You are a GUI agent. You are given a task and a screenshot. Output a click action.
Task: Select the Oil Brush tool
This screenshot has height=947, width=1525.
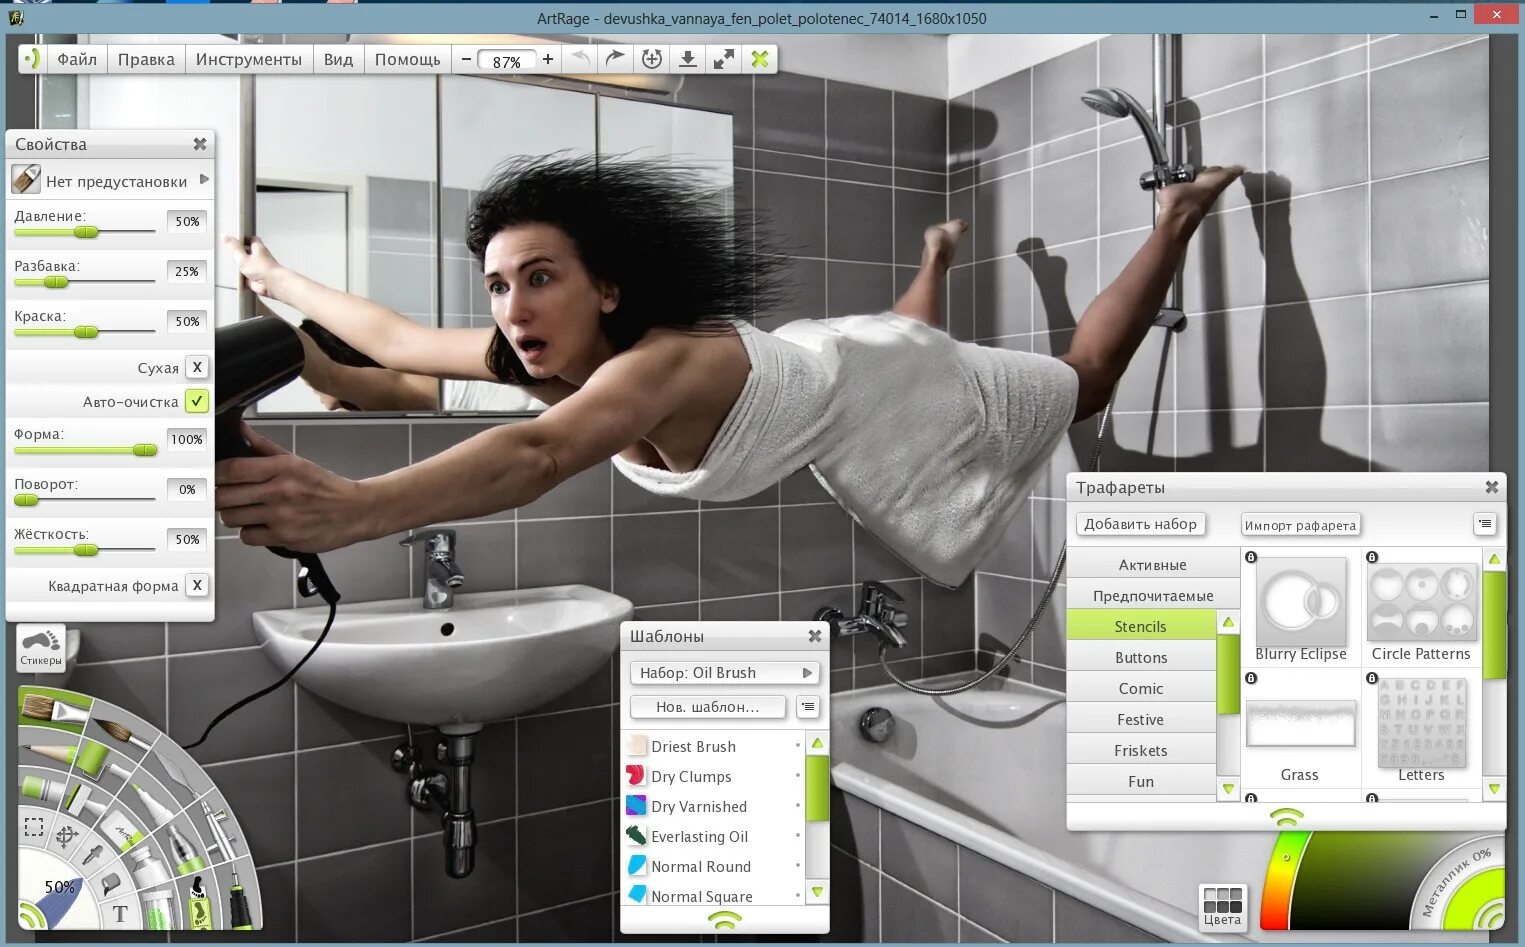coord(54,708)
